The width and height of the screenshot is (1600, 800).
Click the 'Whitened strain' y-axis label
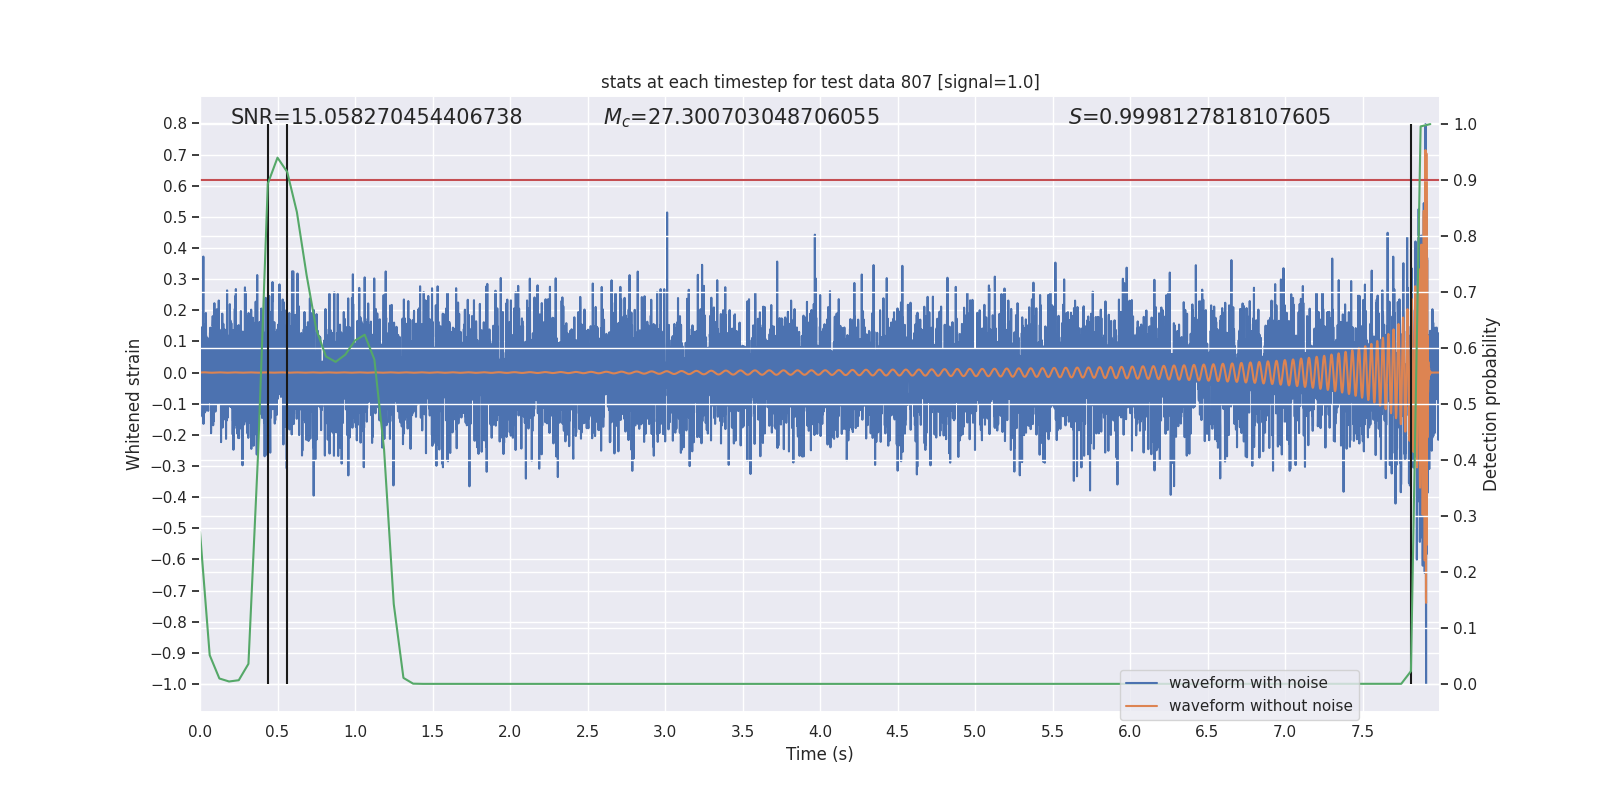(133, 404)
